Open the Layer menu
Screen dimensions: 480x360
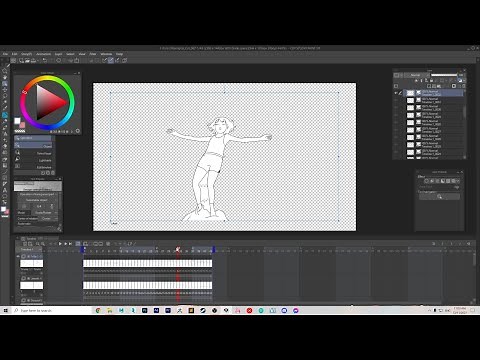click(58, 54)
